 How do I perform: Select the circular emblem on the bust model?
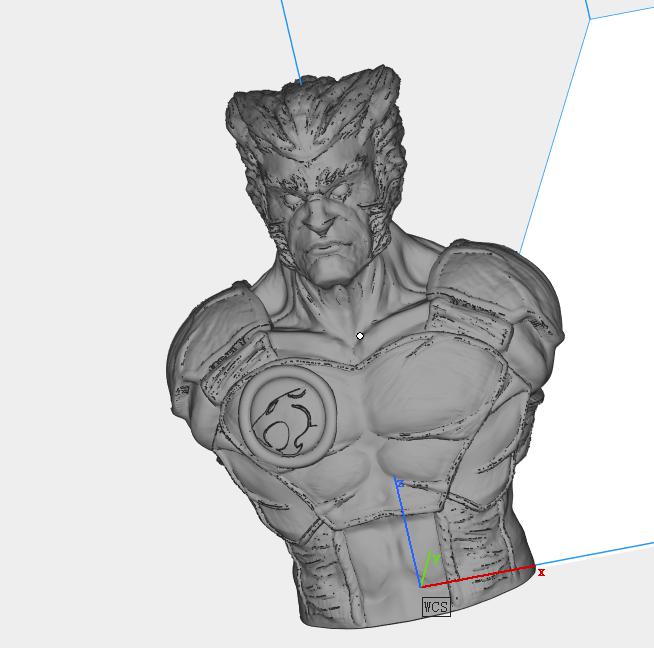(287, 418)
